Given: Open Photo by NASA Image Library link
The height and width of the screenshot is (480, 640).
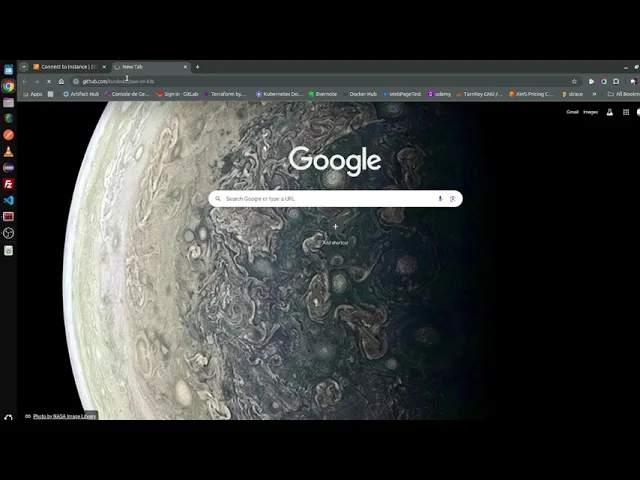Looking at the screenshot, I should coord(64,416).
